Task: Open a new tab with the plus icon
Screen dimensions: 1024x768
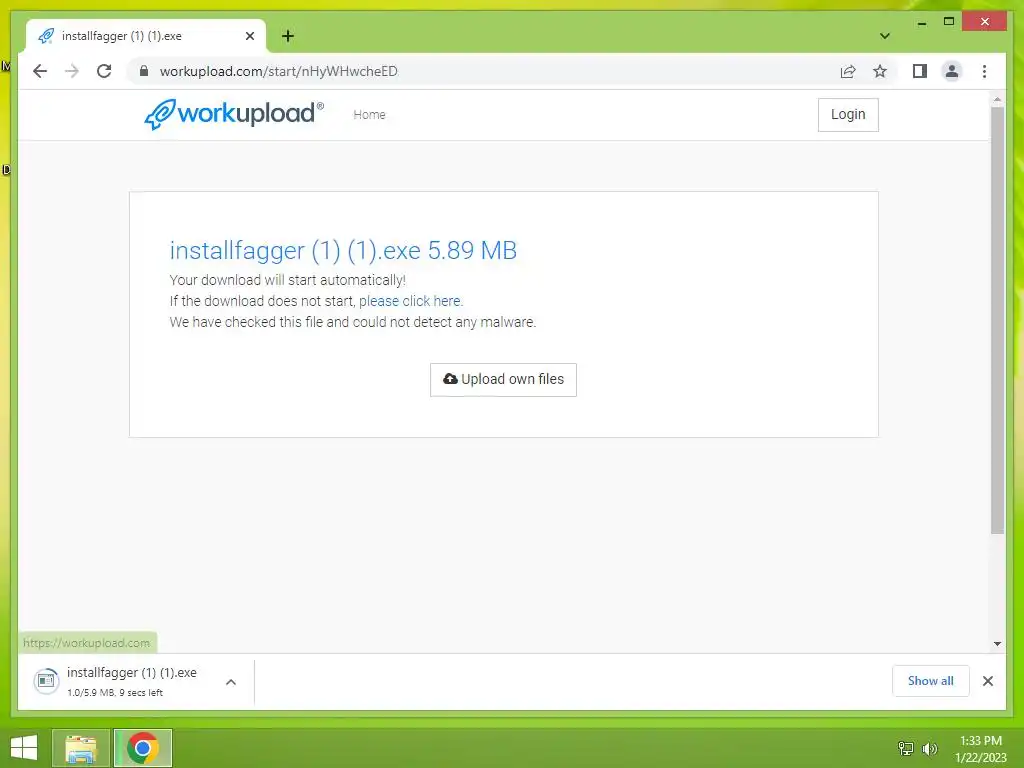Action: coord(288,36)
